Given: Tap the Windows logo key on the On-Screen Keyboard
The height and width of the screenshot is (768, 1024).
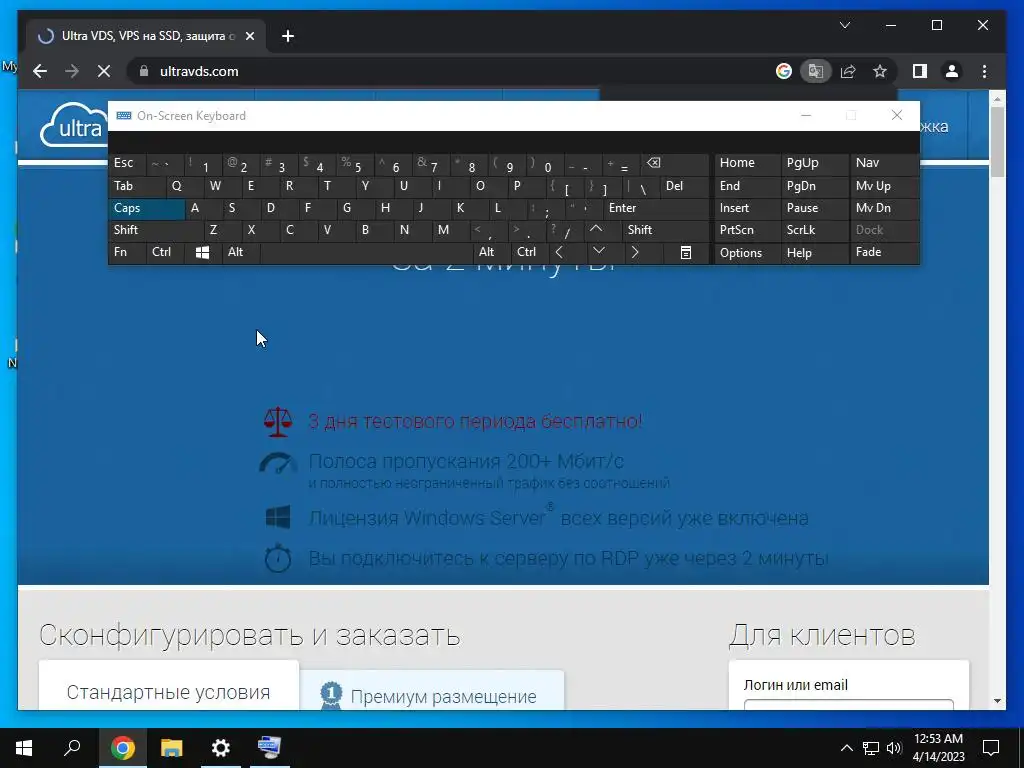Looking at the screenshot, I should (x=202, y=253).
